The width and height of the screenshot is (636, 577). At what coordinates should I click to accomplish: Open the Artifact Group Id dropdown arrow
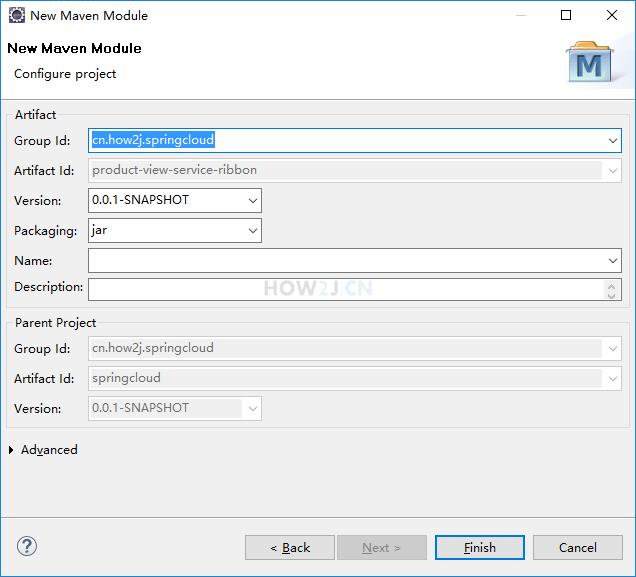pyautogui.click(x=612, y=141)
